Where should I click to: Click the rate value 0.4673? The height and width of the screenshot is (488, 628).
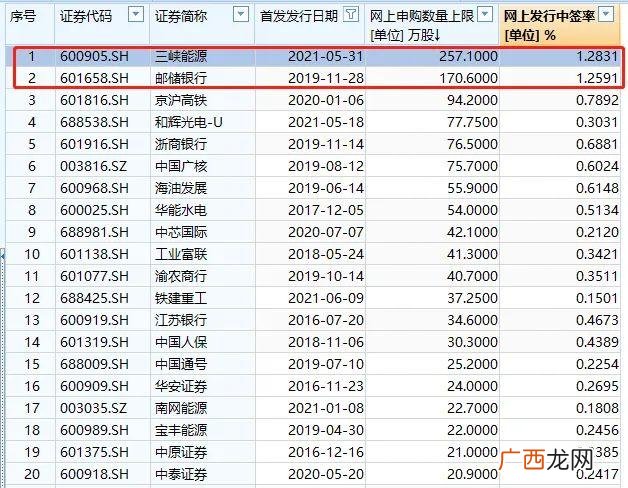tap(597, 320)
